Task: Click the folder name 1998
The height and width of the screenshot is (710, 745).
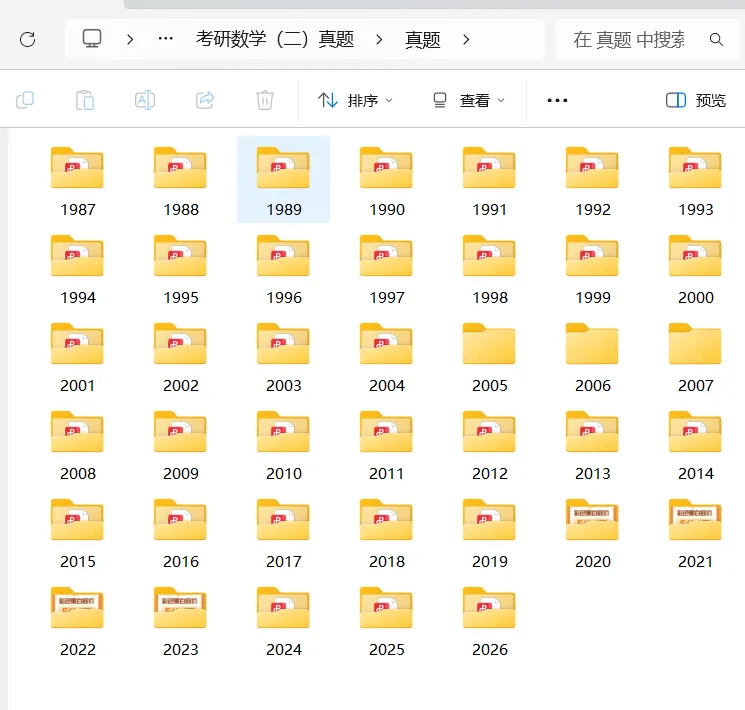Action: (489, 297)
